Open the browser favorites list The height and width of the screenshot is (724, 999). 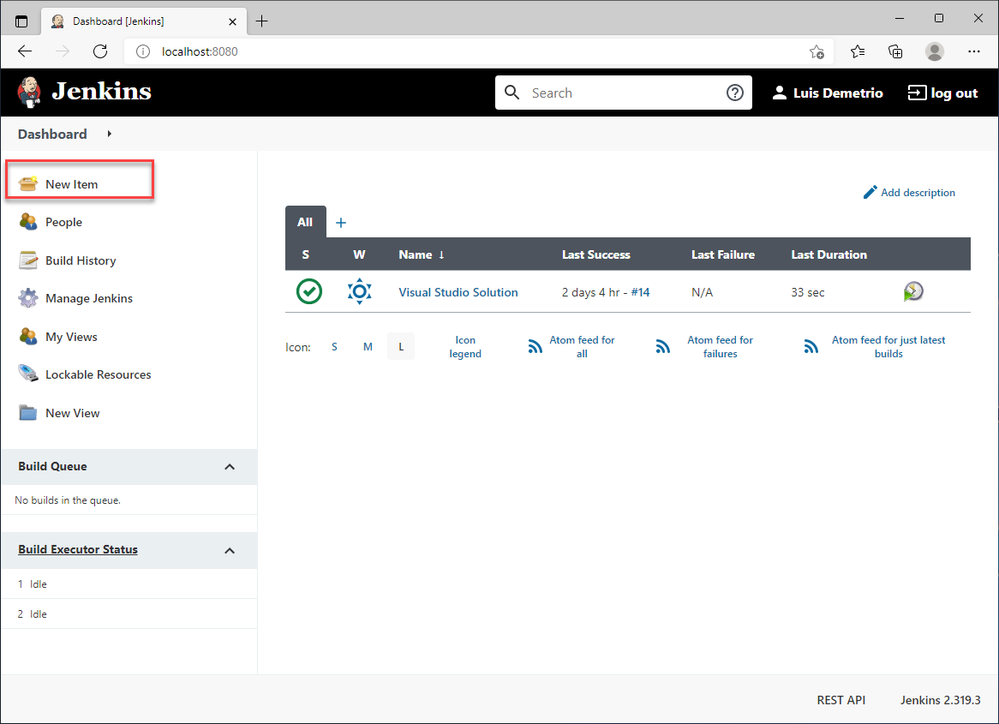[858, 52]
